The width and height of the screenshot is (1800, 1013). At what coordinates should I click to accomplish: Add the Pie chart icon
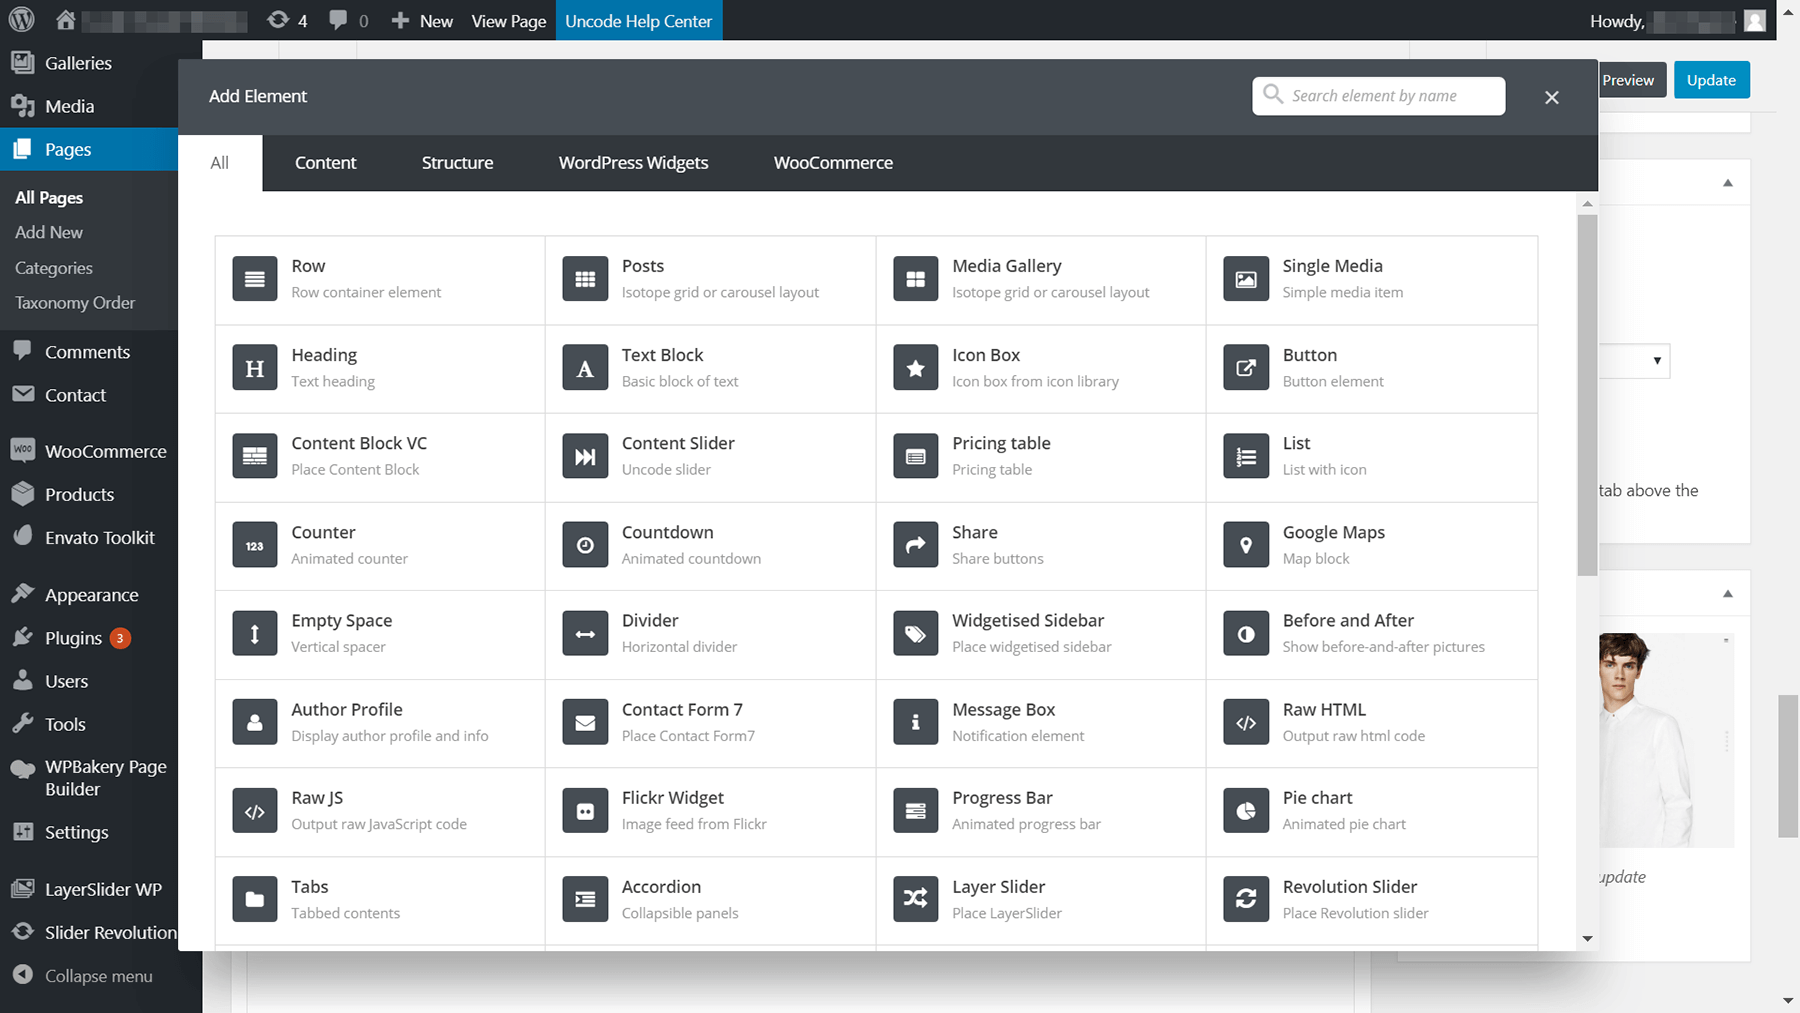[x=1246, y=811]
